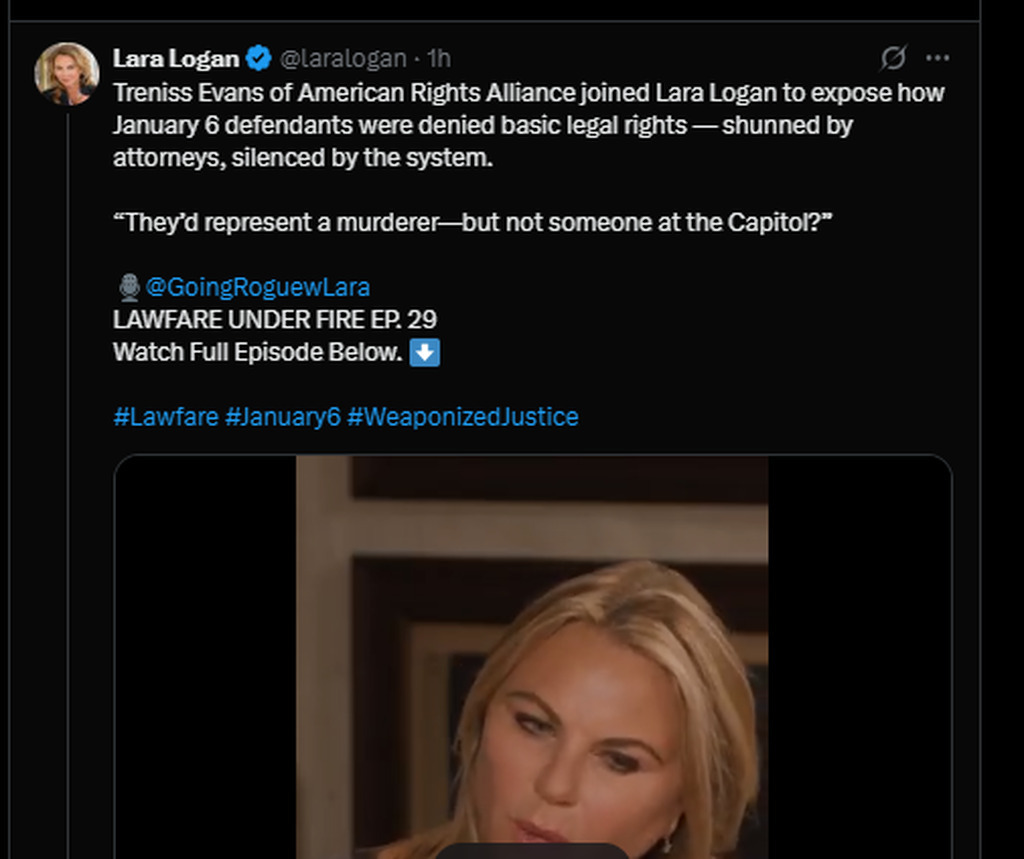1024x859 pixels.
Task: Open the @laralogan handle link
Action: click(343, 58)
